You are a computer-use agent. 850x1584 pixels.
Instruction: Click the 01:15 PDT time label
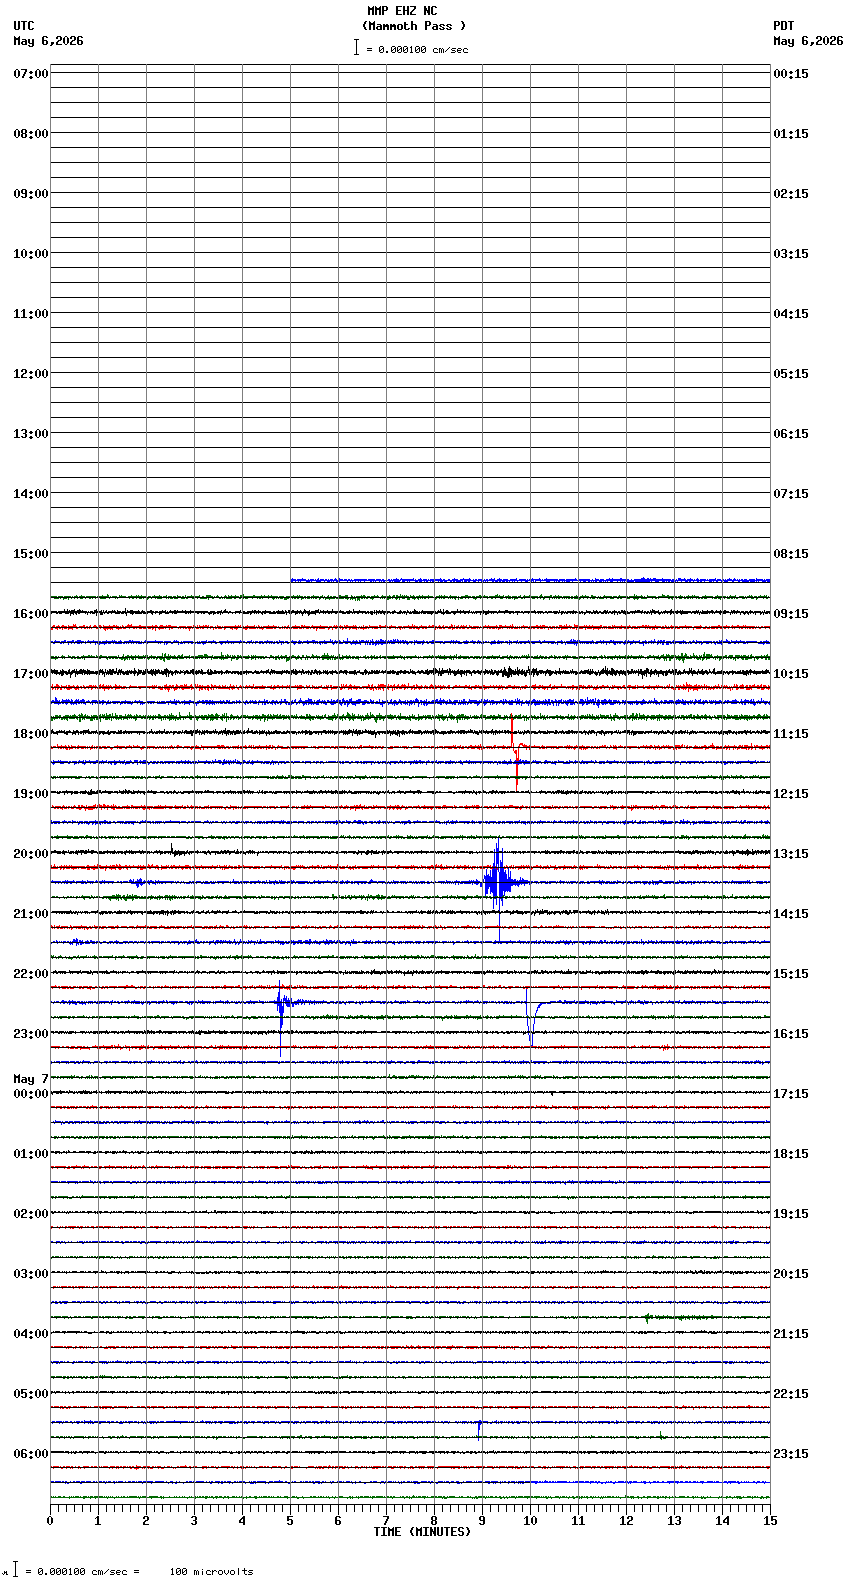(791, 134)
